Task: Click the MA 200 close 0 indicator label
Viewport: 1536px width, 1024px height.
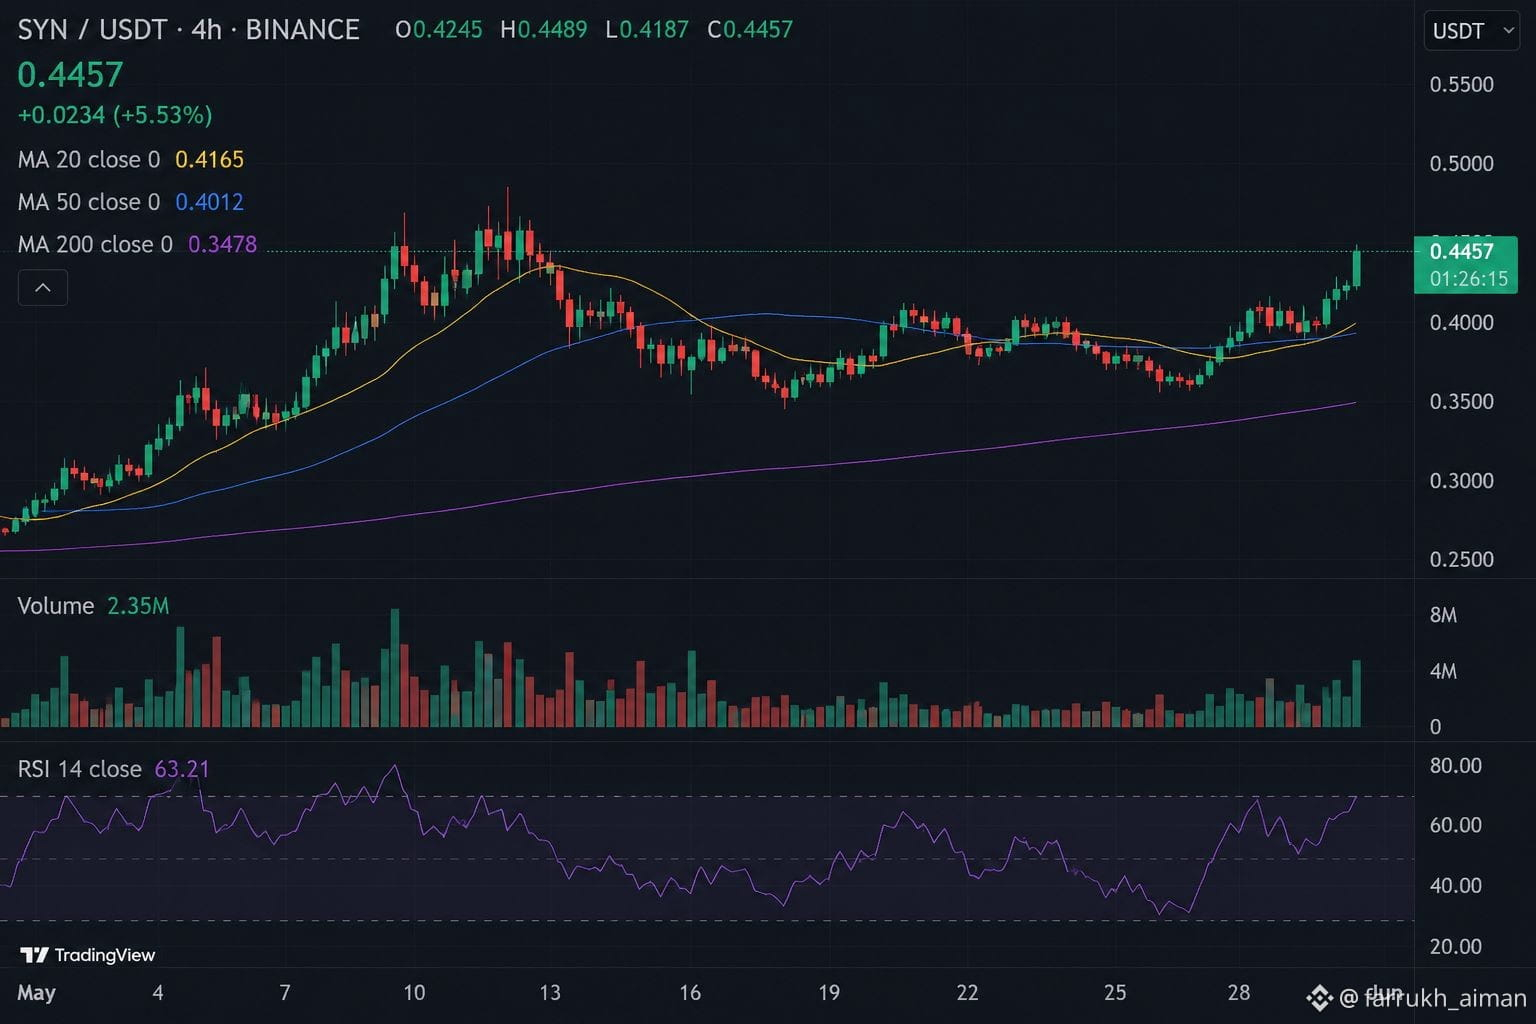Action: [x=95, y=244]
